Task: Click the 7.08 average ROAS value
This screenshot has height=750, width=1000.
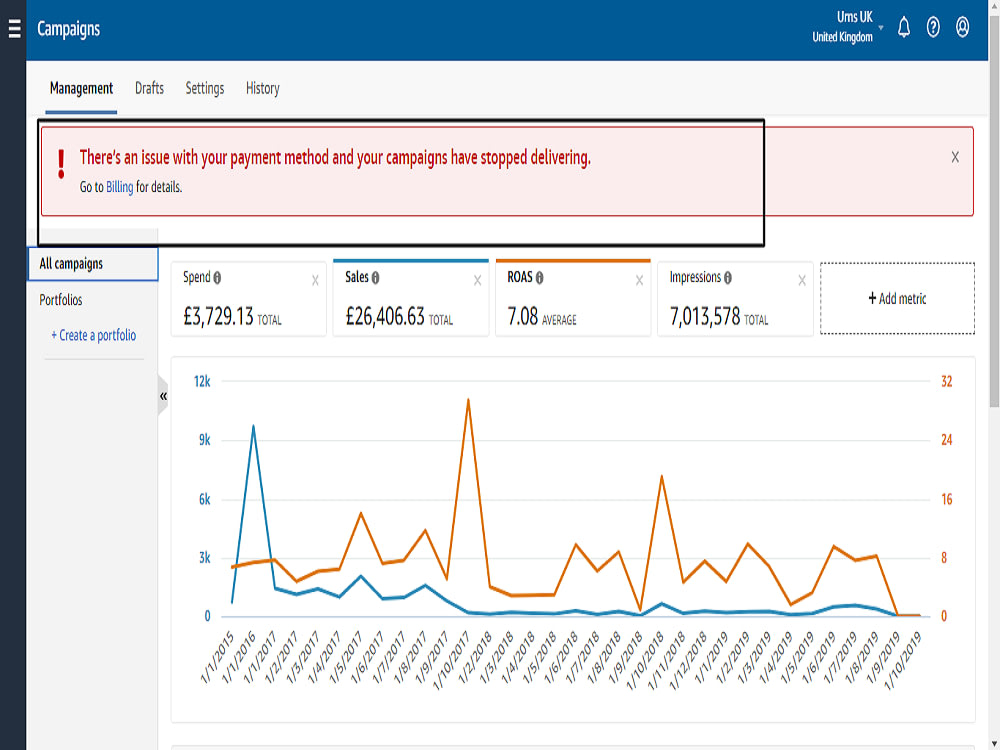Action: [522, 316]
